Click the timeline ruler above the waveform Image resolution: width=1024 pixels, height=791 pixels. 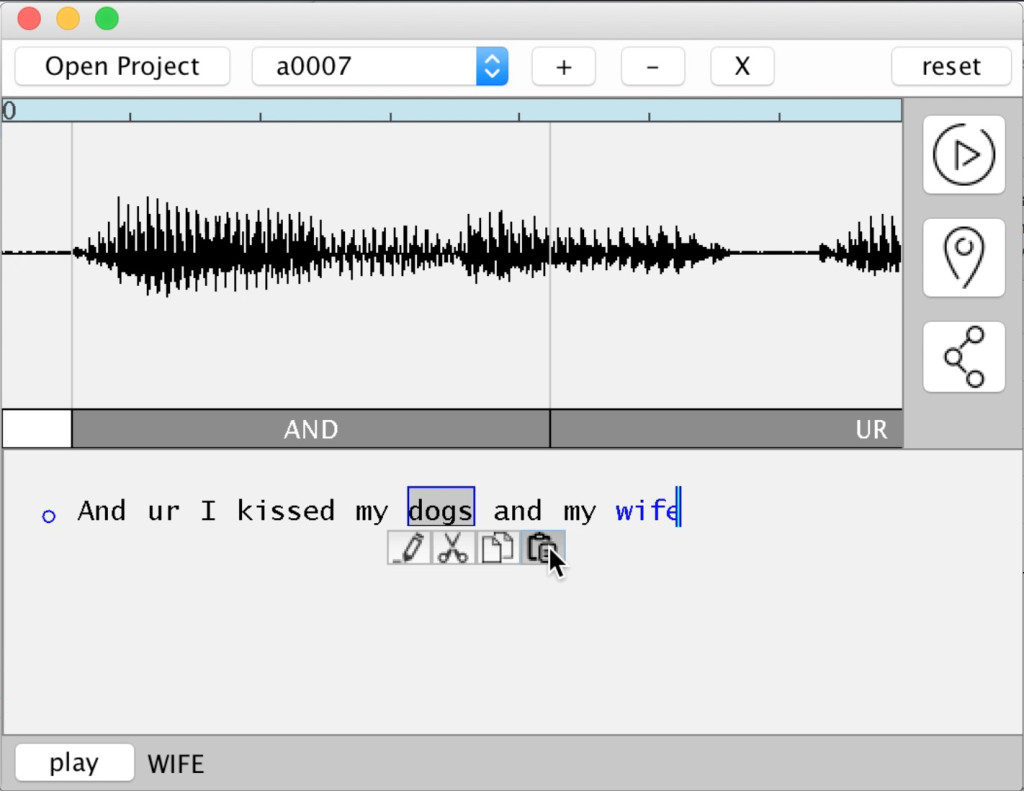tap(450, 110)
